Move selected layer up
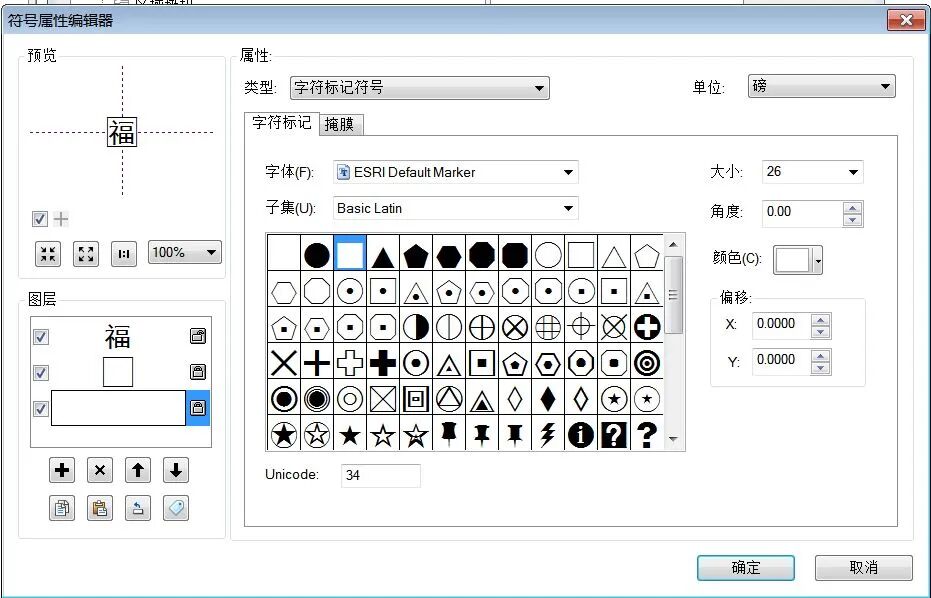 138,470
